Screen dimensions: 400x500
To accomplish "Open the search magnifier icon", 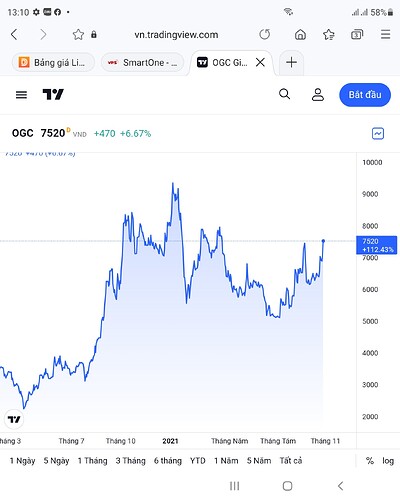I will pyautogui.click(x=284, y=94).
